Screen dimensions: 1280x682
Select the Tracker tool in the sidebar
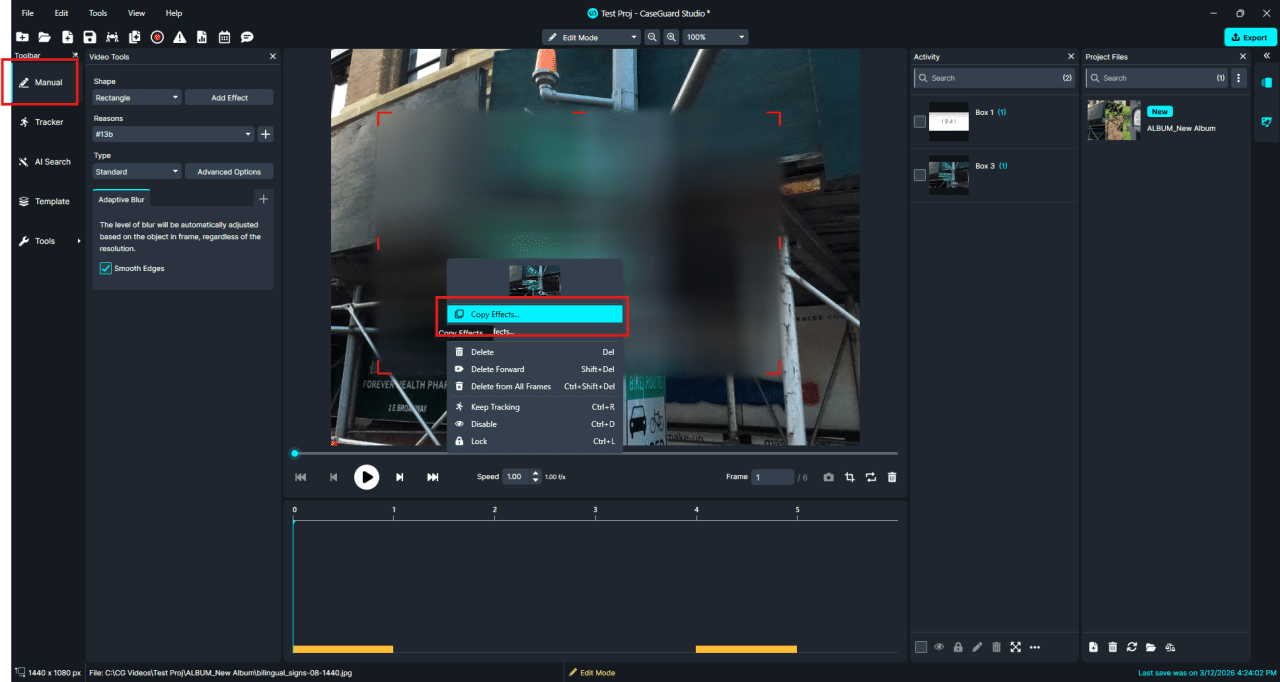coord(48,122)
